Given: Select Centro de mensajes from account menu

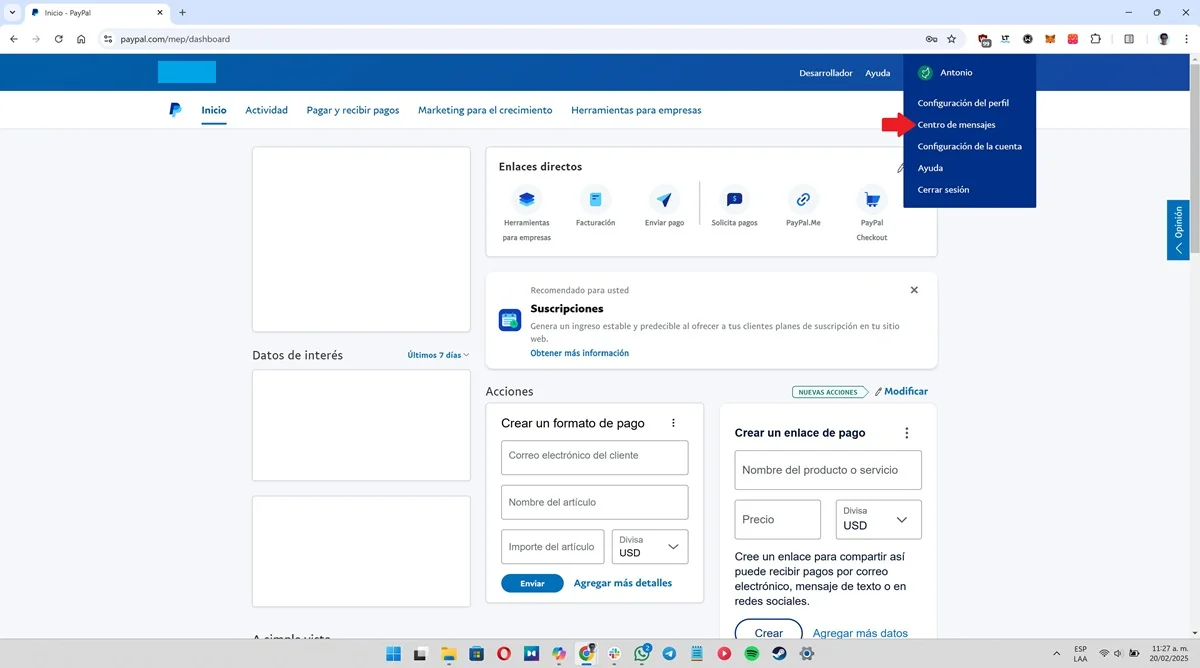Looking at the screenshot, I should point(955,125).
